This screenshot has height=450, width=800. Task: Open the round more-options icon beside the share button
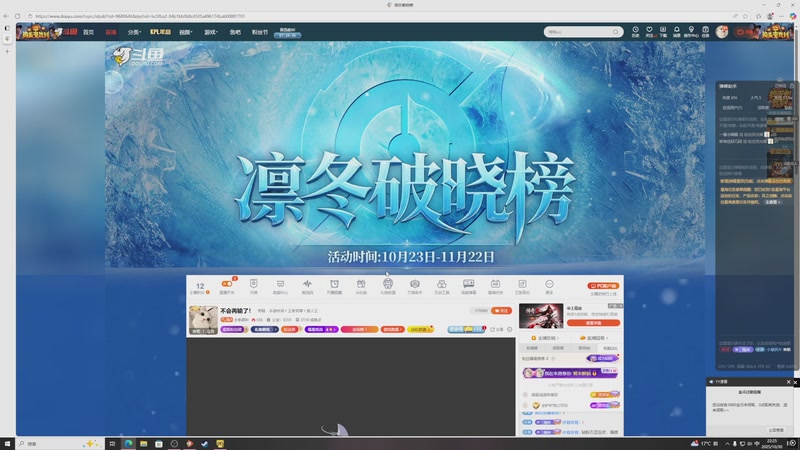click(x=509, y=330)
